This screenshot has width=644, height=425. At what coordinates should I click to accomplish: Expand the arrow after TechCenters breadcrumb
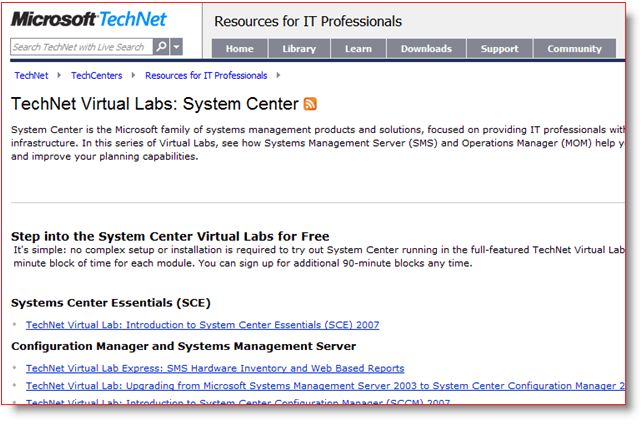133,75
